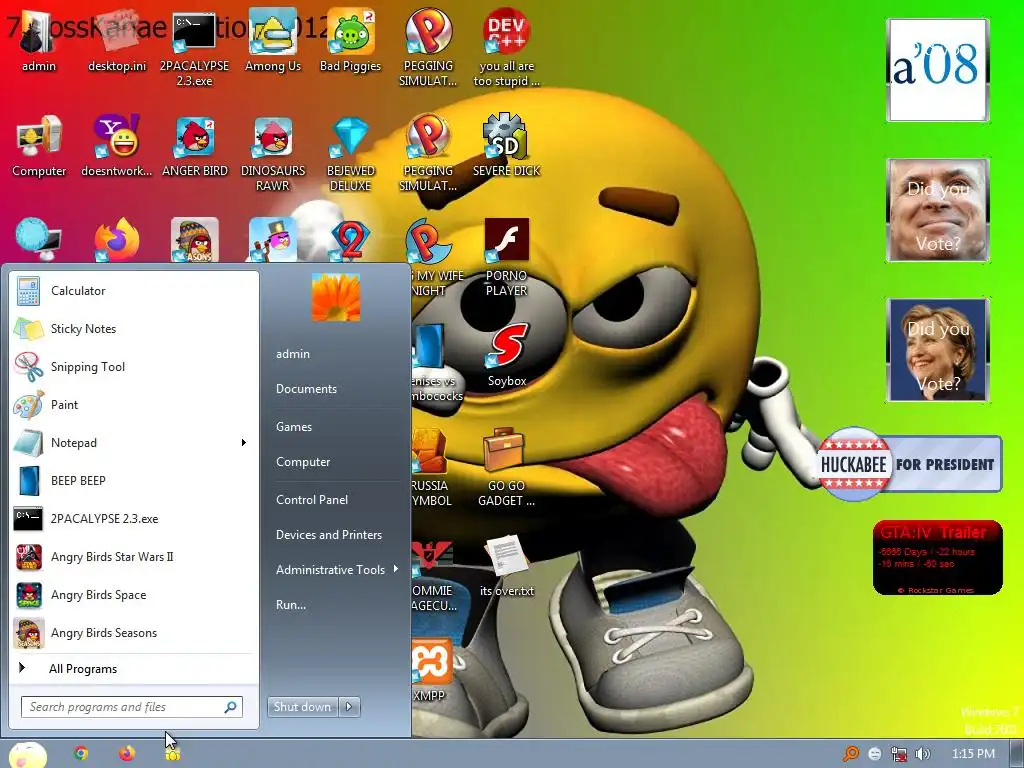This screenshot has height=768, width=1024.
Task: Open Angry Birds Star Wars II in Start menu
Action: pos(133,557)
